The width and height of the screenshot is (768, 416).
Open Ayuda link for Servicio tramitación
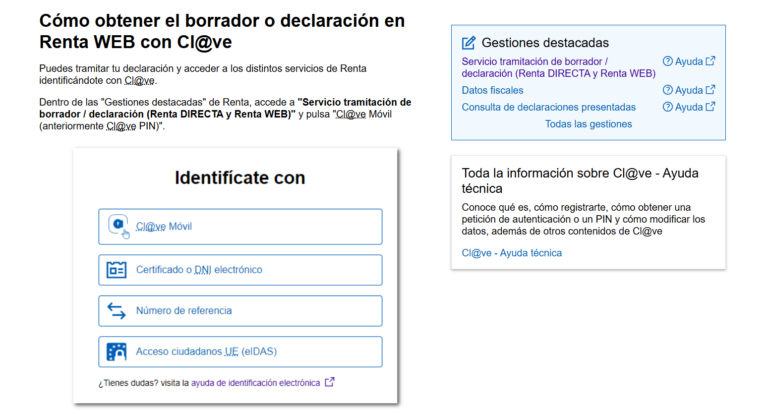(689, 61)
